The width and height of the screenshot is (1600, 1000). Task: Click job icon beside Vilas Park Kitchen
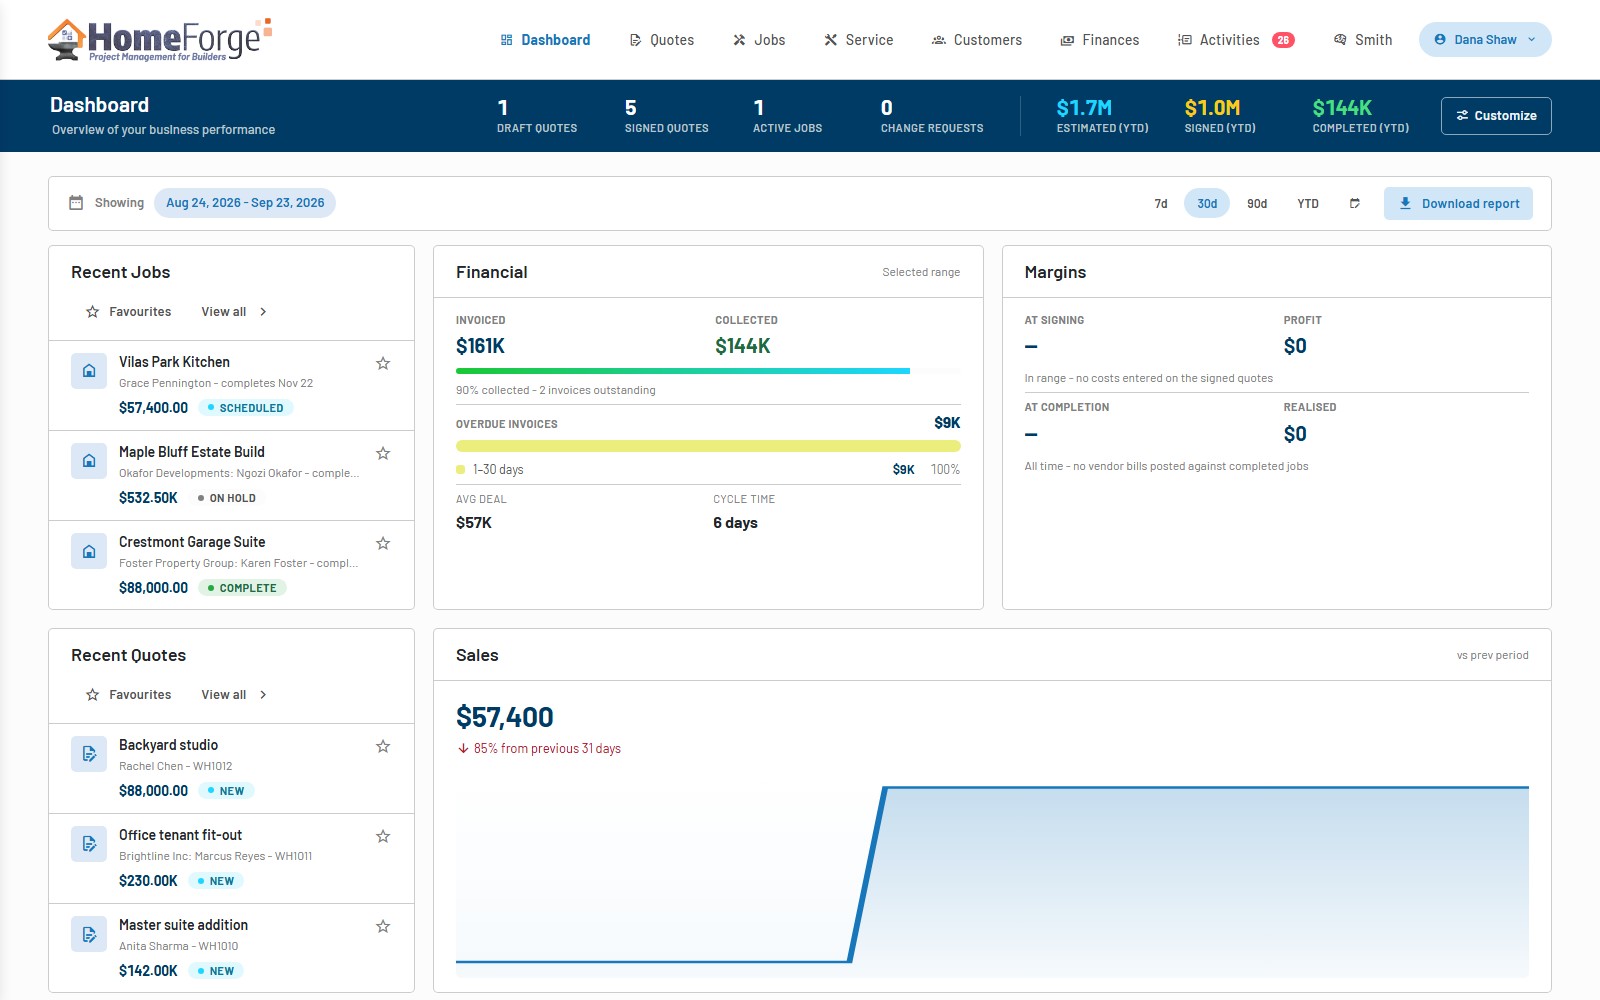pos(89,371)
